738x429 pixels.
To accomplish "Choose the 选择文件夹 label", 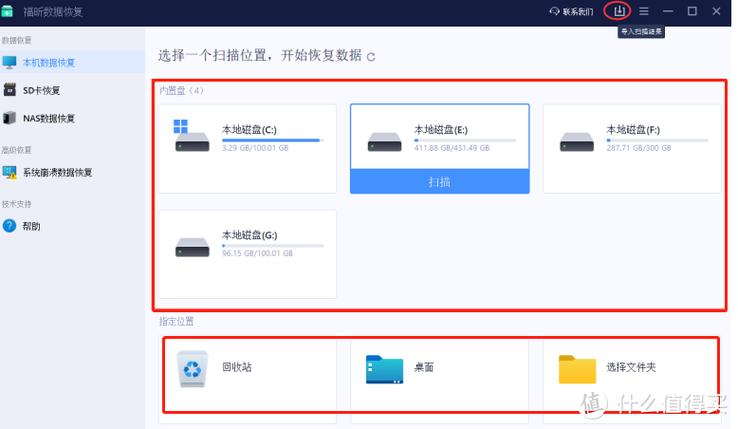I will [x=631, y=367].
